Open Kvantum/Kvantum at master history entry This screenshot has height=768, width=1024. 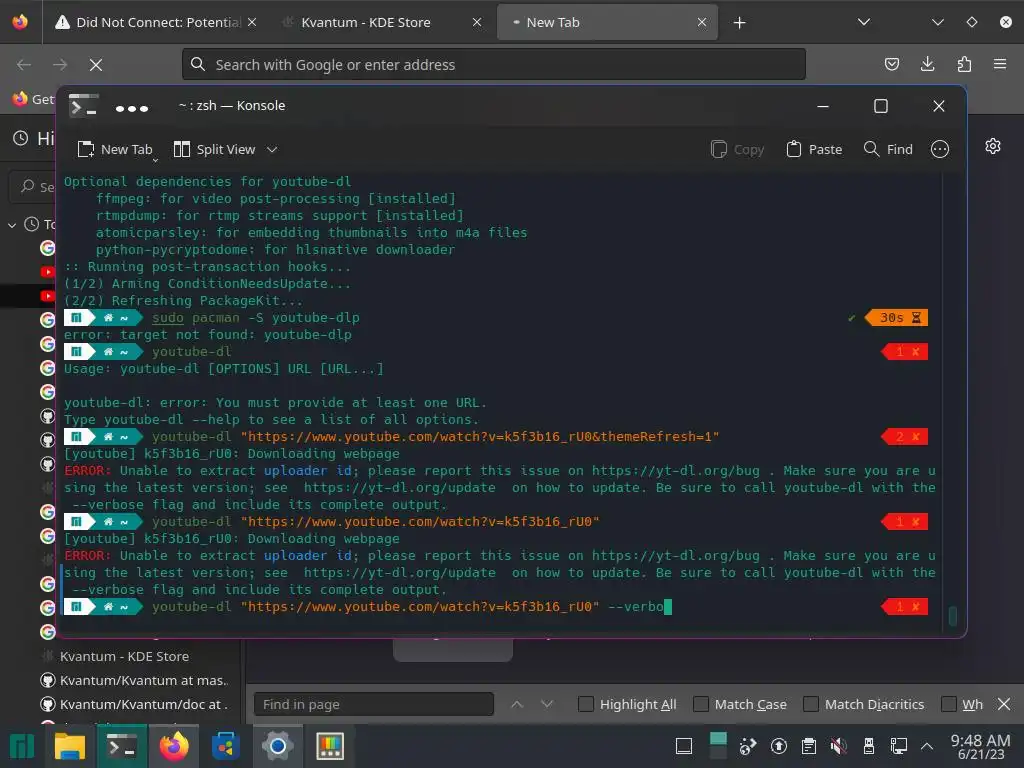[x=134, y=680]
